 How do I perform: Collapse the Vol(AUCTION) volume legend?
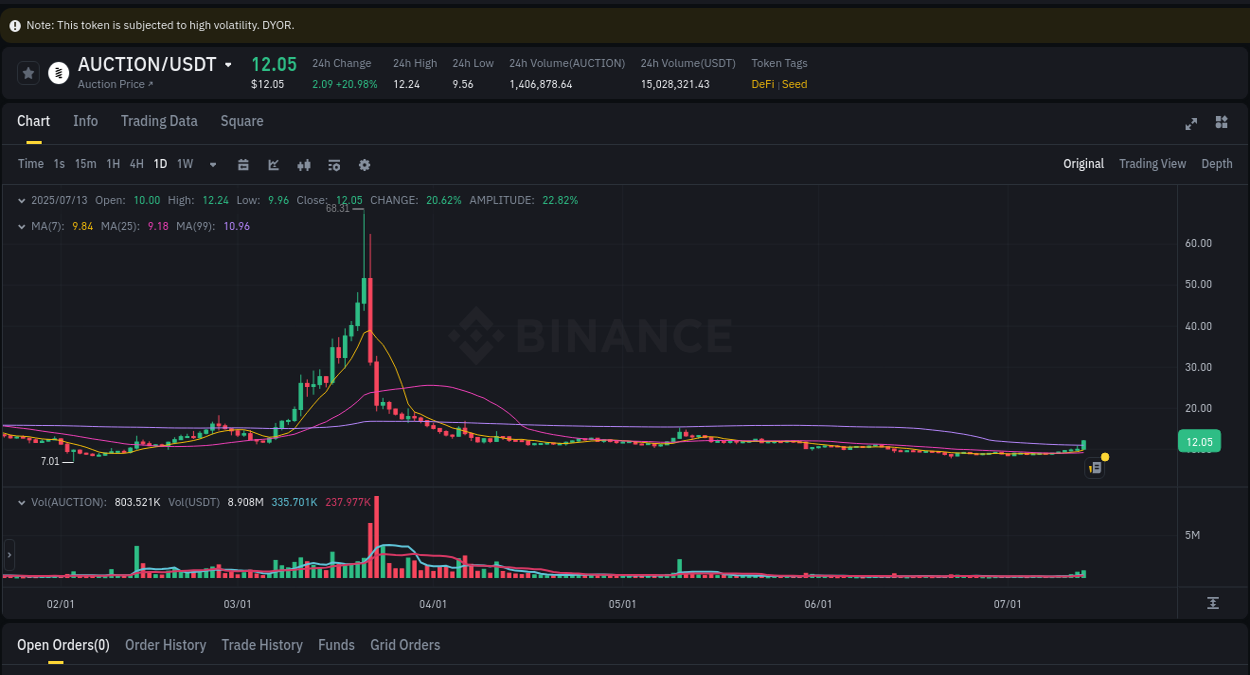[x=22, y=502]
